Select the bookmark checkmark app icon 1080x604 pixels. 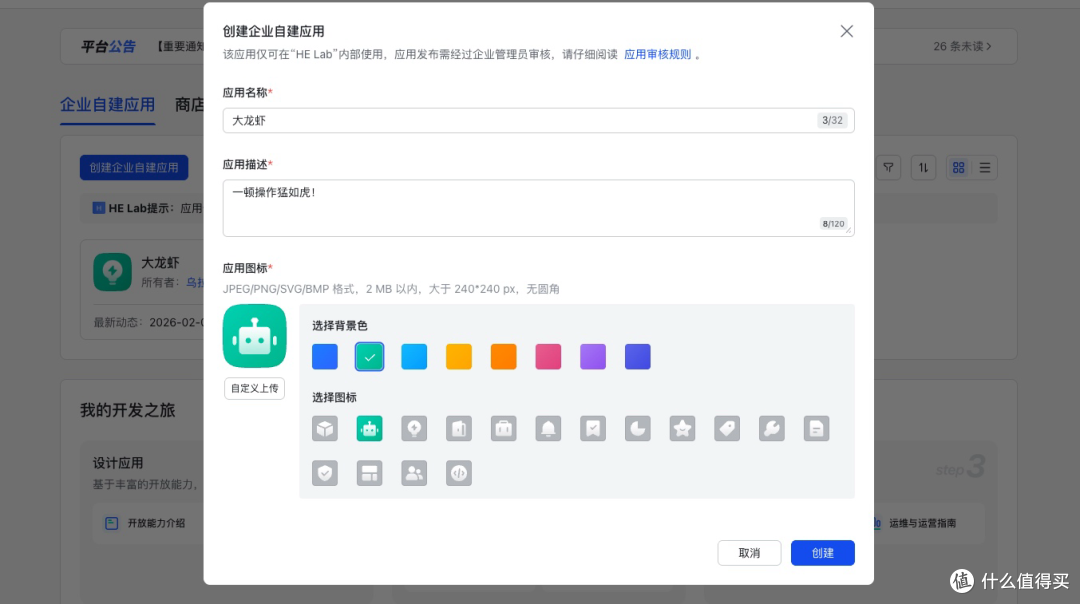point(593,428)
